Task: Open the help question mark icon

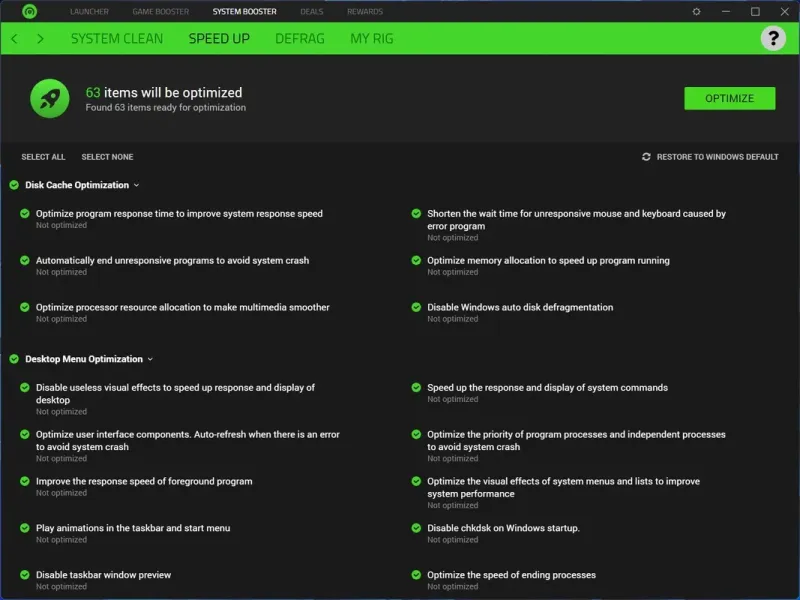Action: coord(773,38)
